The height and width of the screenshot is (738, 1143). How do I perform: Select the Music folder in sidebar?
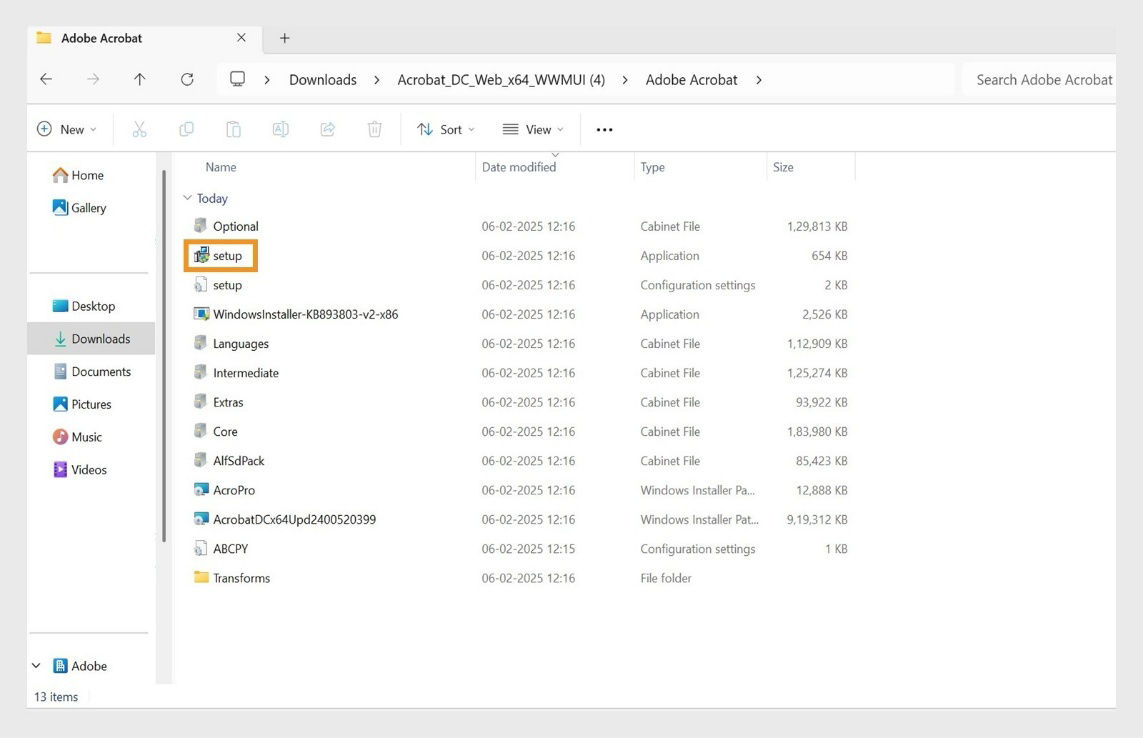coord(84,437)
